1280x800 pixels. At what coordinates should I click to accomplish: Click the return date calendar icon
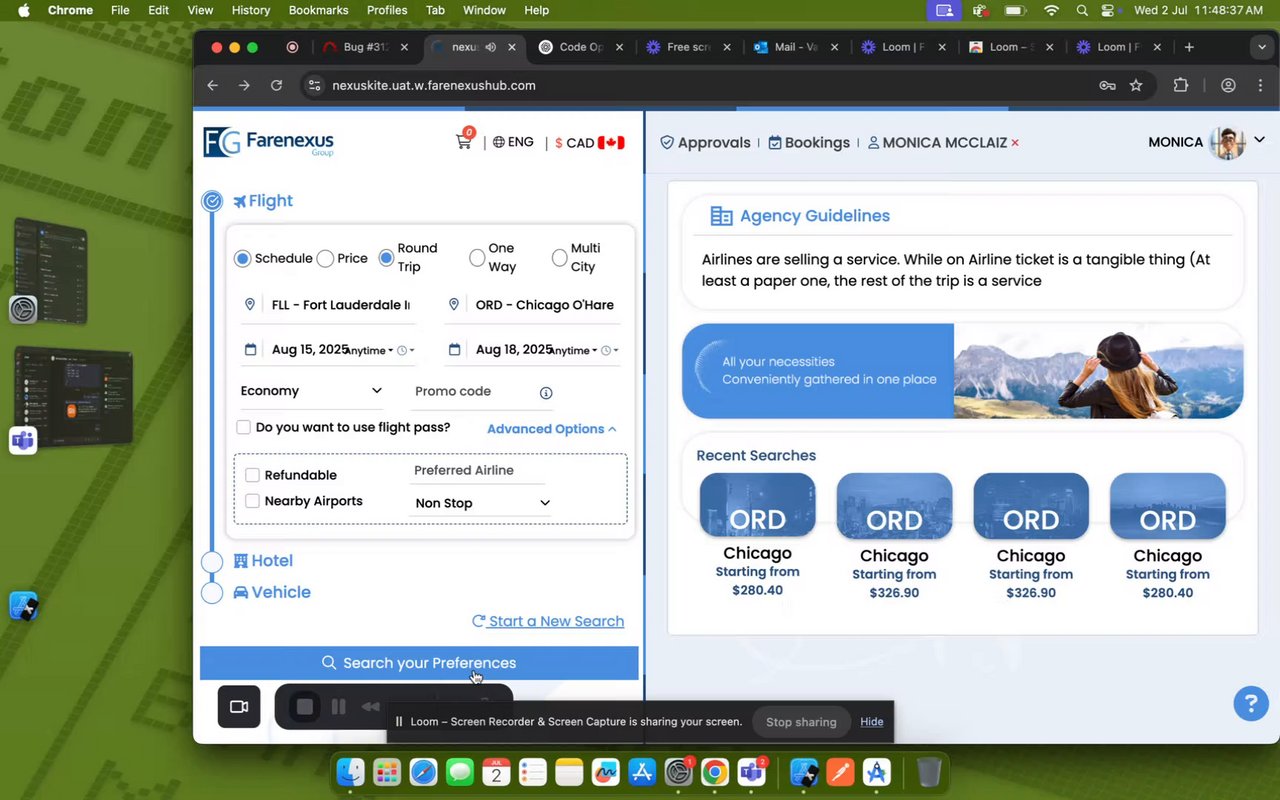pos(454,349)
